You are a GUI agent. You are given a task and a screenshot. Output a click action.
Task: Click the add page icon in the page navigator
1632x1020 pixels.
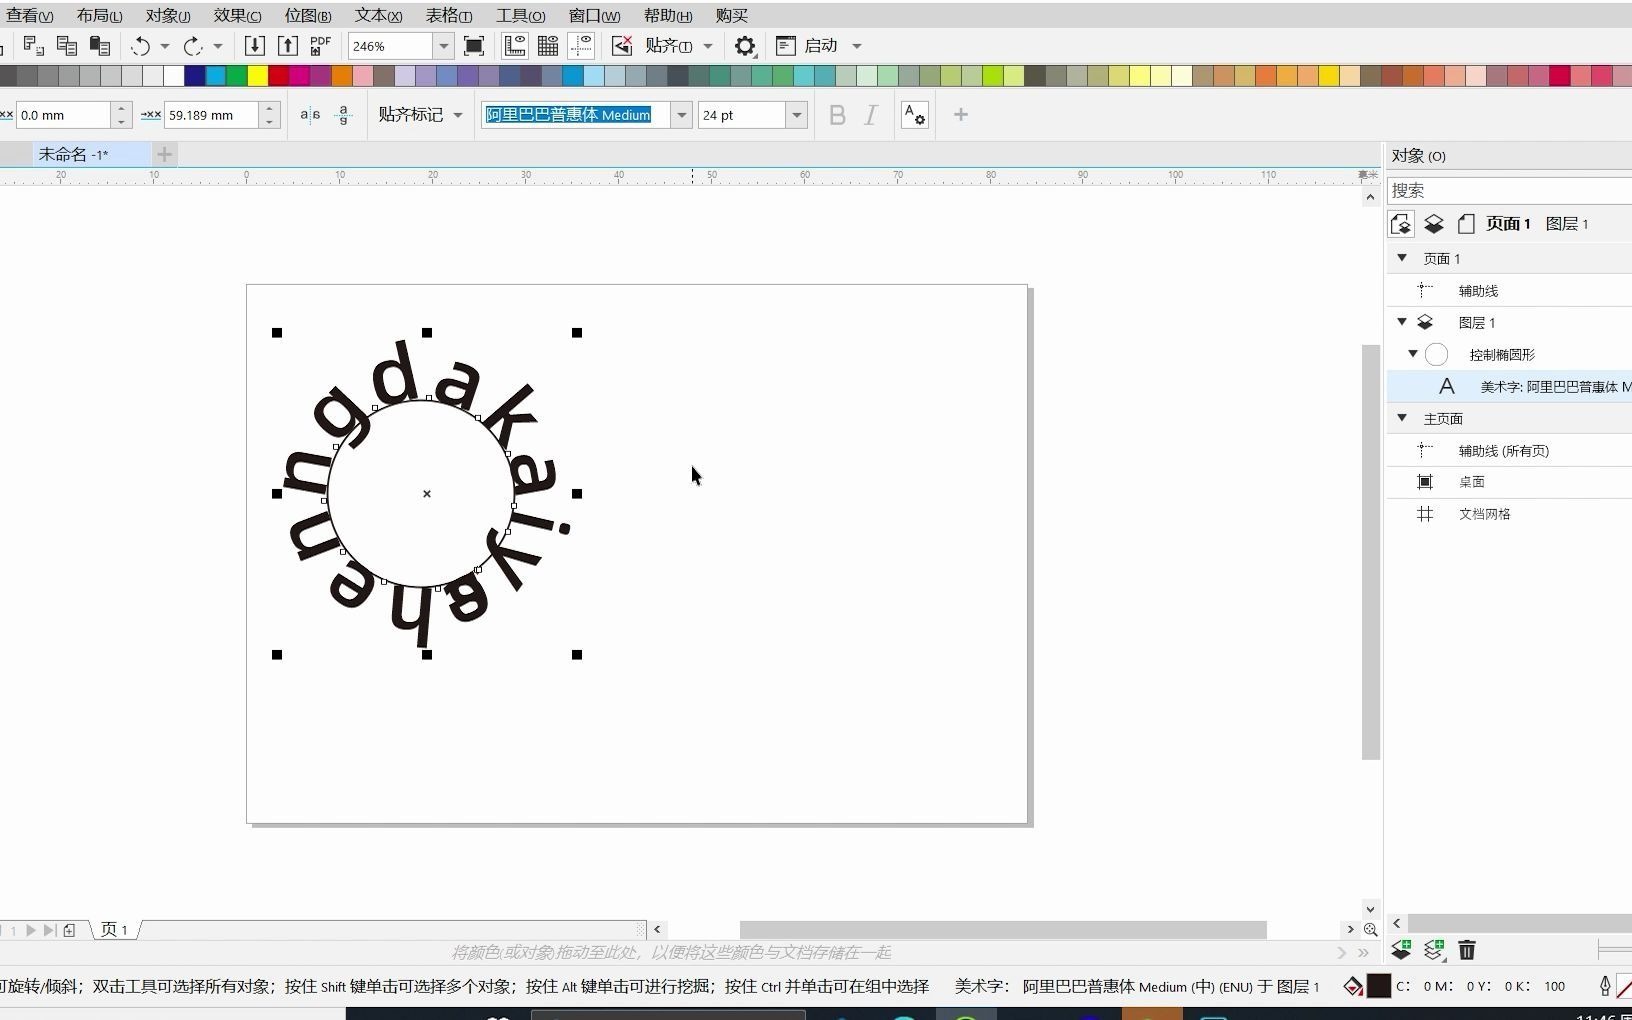tap(69, 930)
